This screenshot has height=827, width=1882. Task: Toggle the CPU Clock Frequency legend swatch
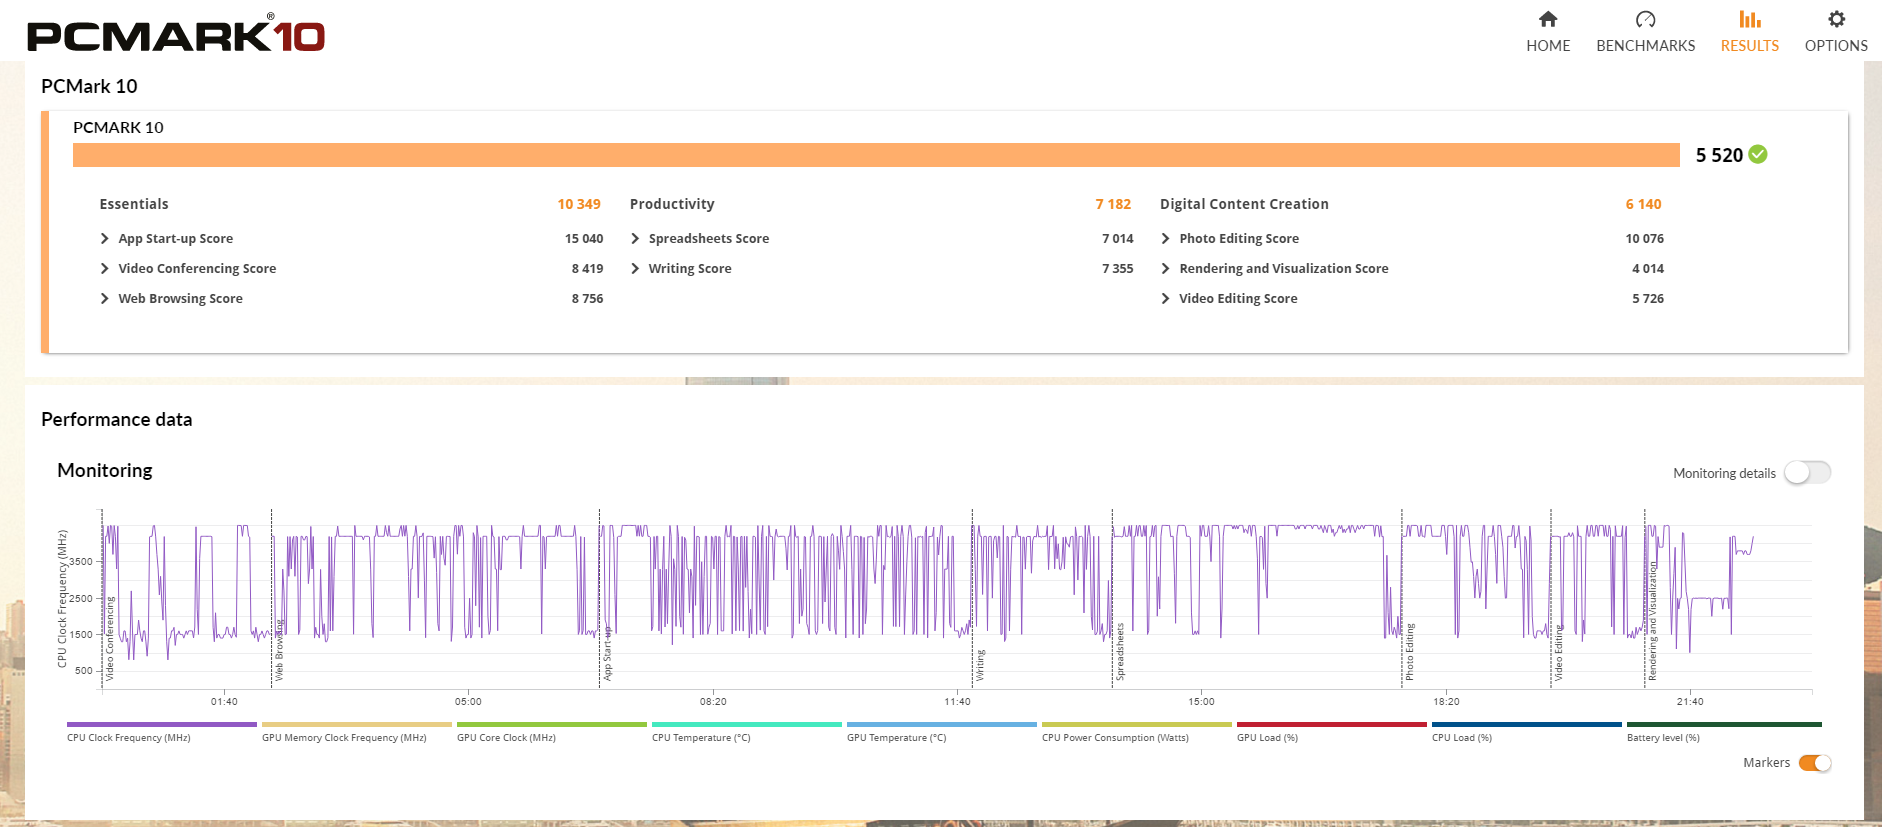162,724
